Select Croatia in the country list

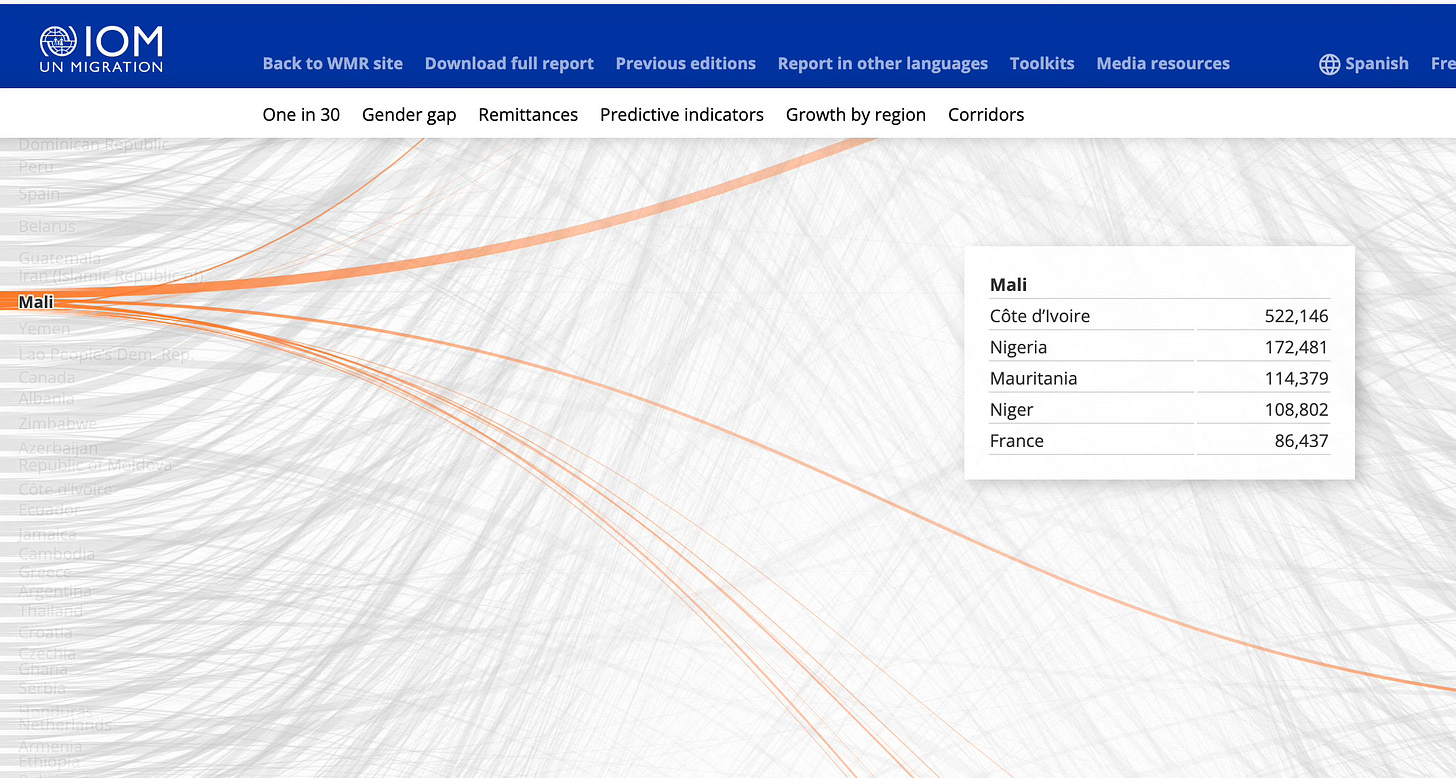(x=45, y=632)
